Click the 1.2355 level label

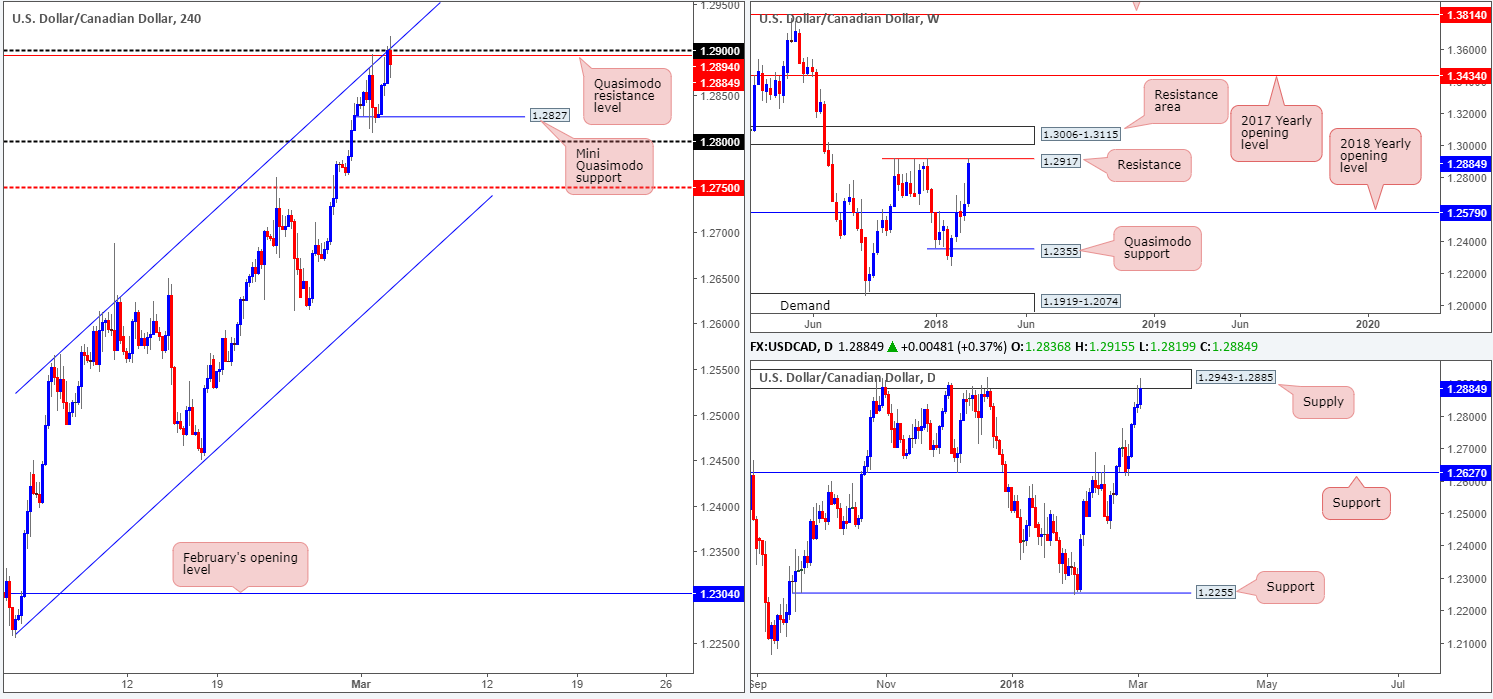(1059, 249)
